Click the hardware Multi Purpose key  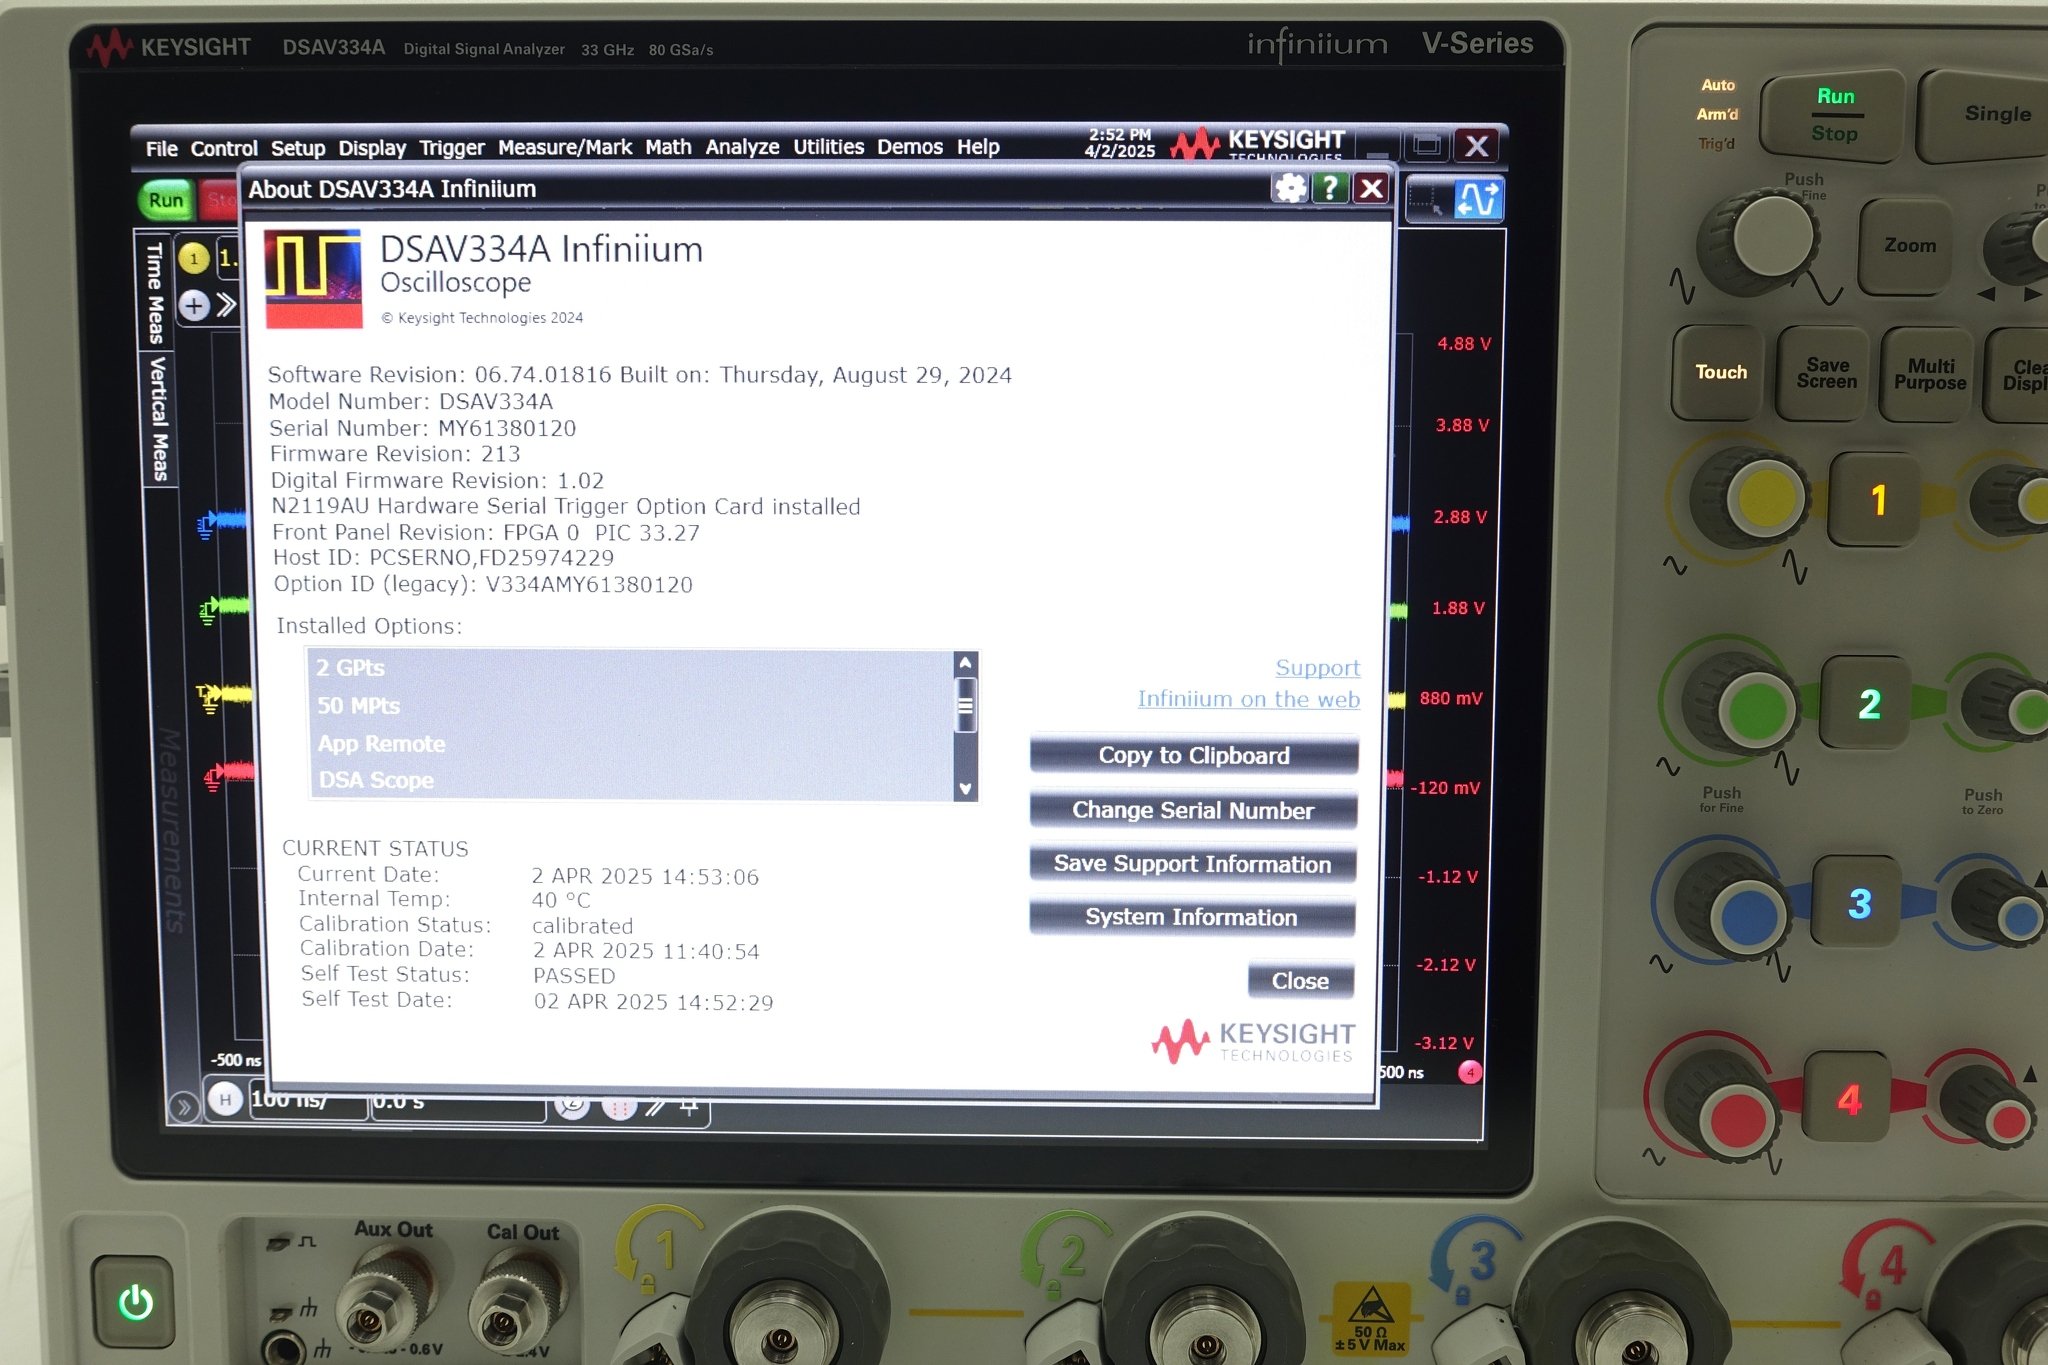tap(1929, 375)
